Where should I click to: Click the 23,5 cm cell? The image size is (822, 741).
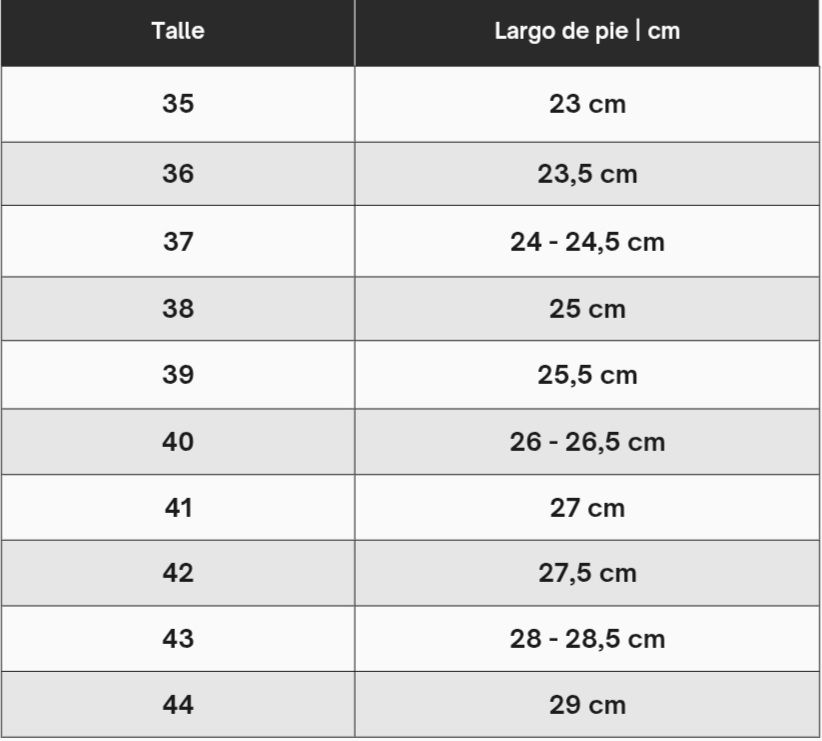[587, 174]
